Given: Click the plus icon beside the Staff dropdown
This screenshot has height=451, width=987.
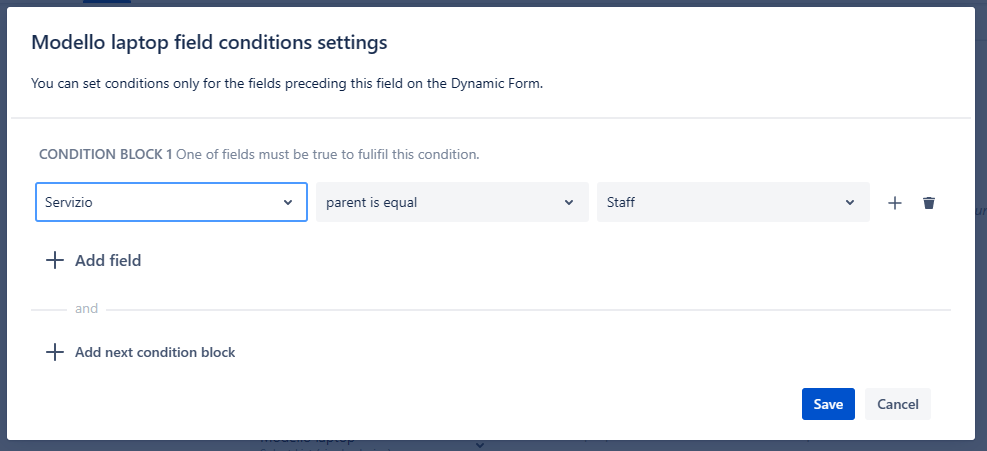Looking at the screenshot, I should click(895, 203).
